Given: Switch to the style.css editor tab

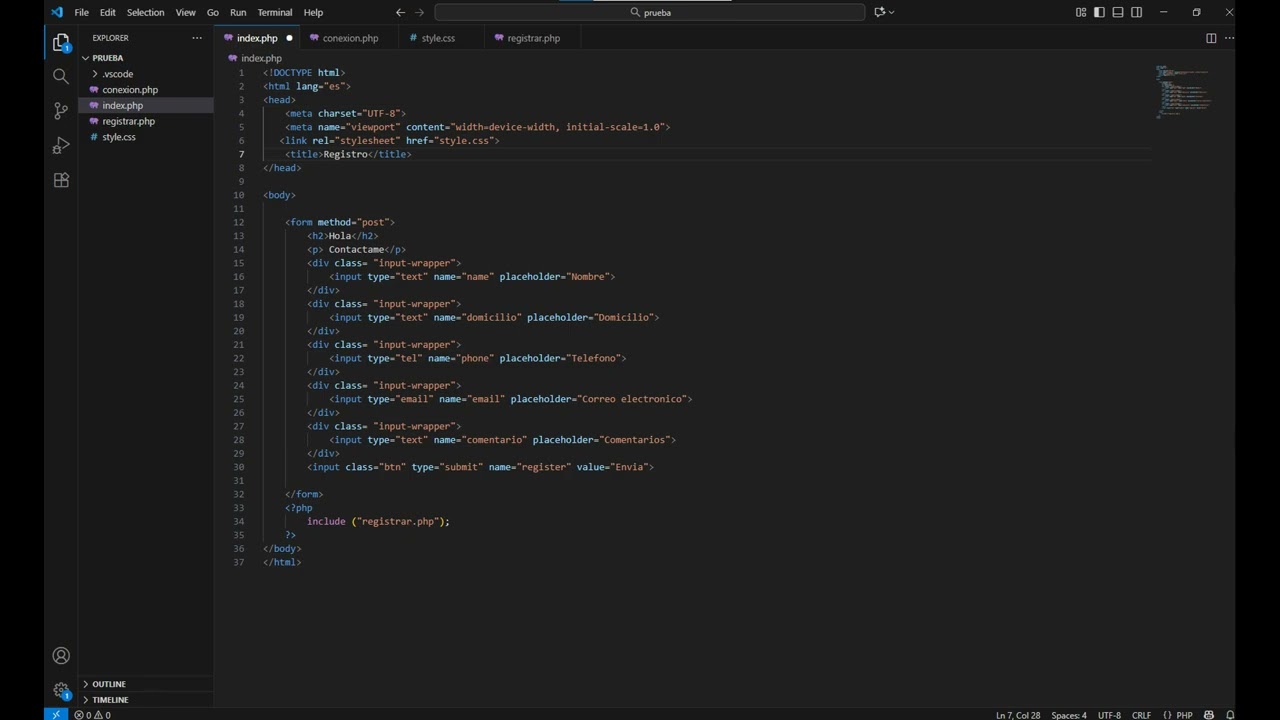Looking at the screenshot, I should 438,38.
